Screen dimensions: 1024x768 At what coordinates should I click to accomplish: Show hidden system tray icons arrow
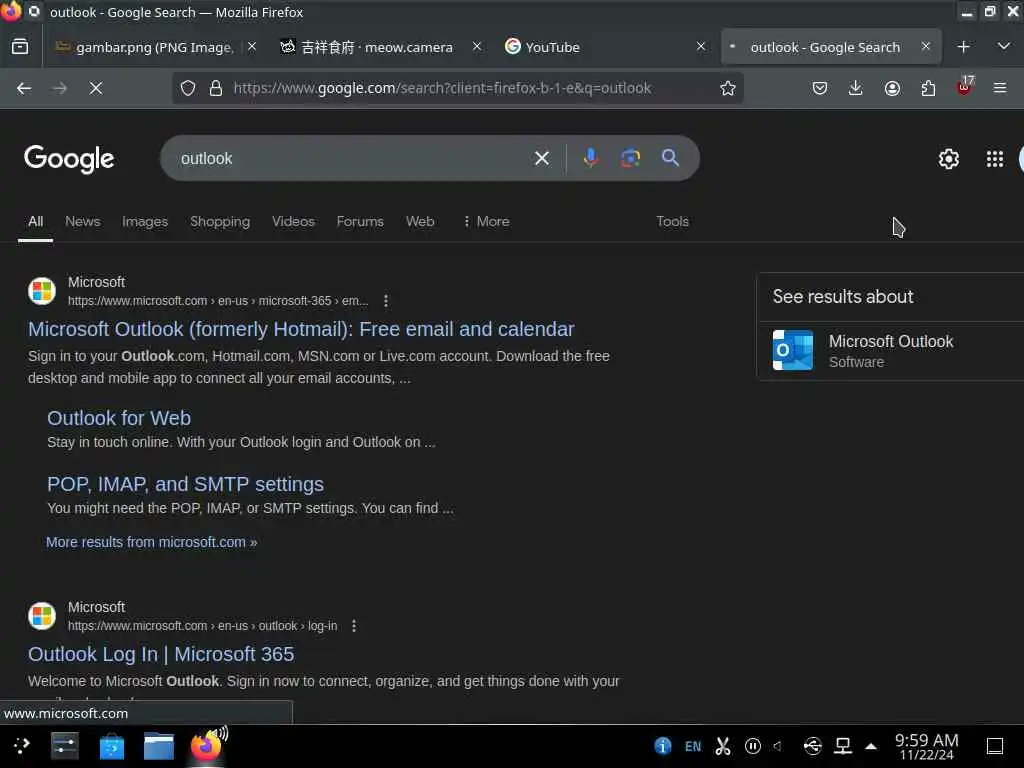point(871,746)
